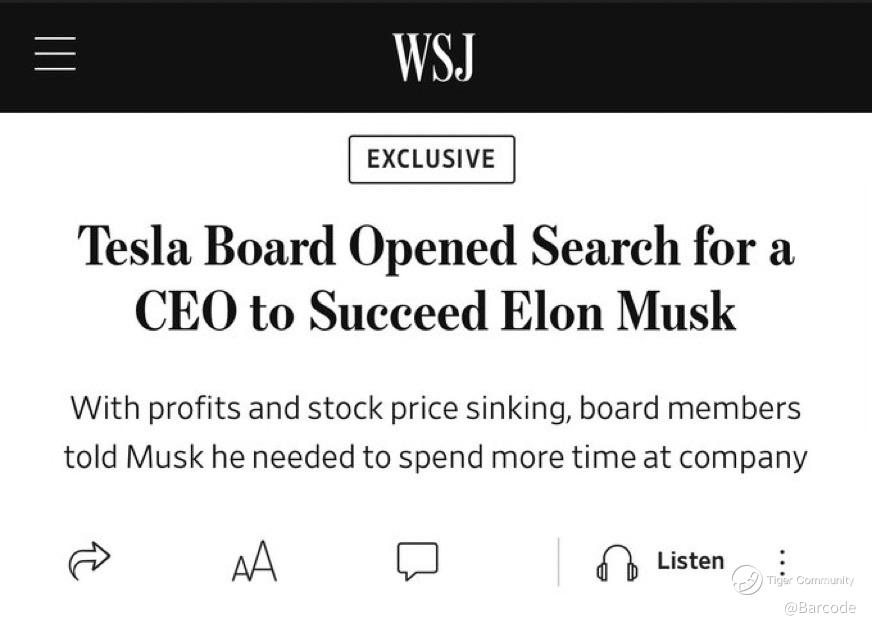Open the hamburger navigation menu
Image resolution: width=872 pixels, height=628 pixels.
[x=55, y=54]
